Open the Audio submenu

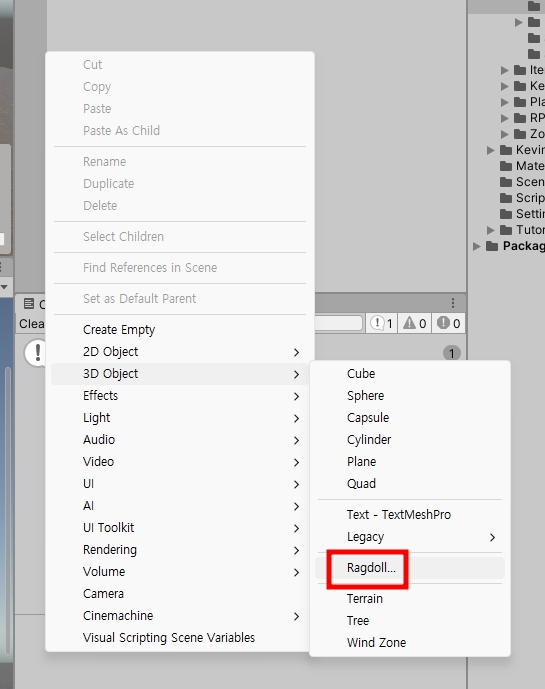[x=180, y=439]
